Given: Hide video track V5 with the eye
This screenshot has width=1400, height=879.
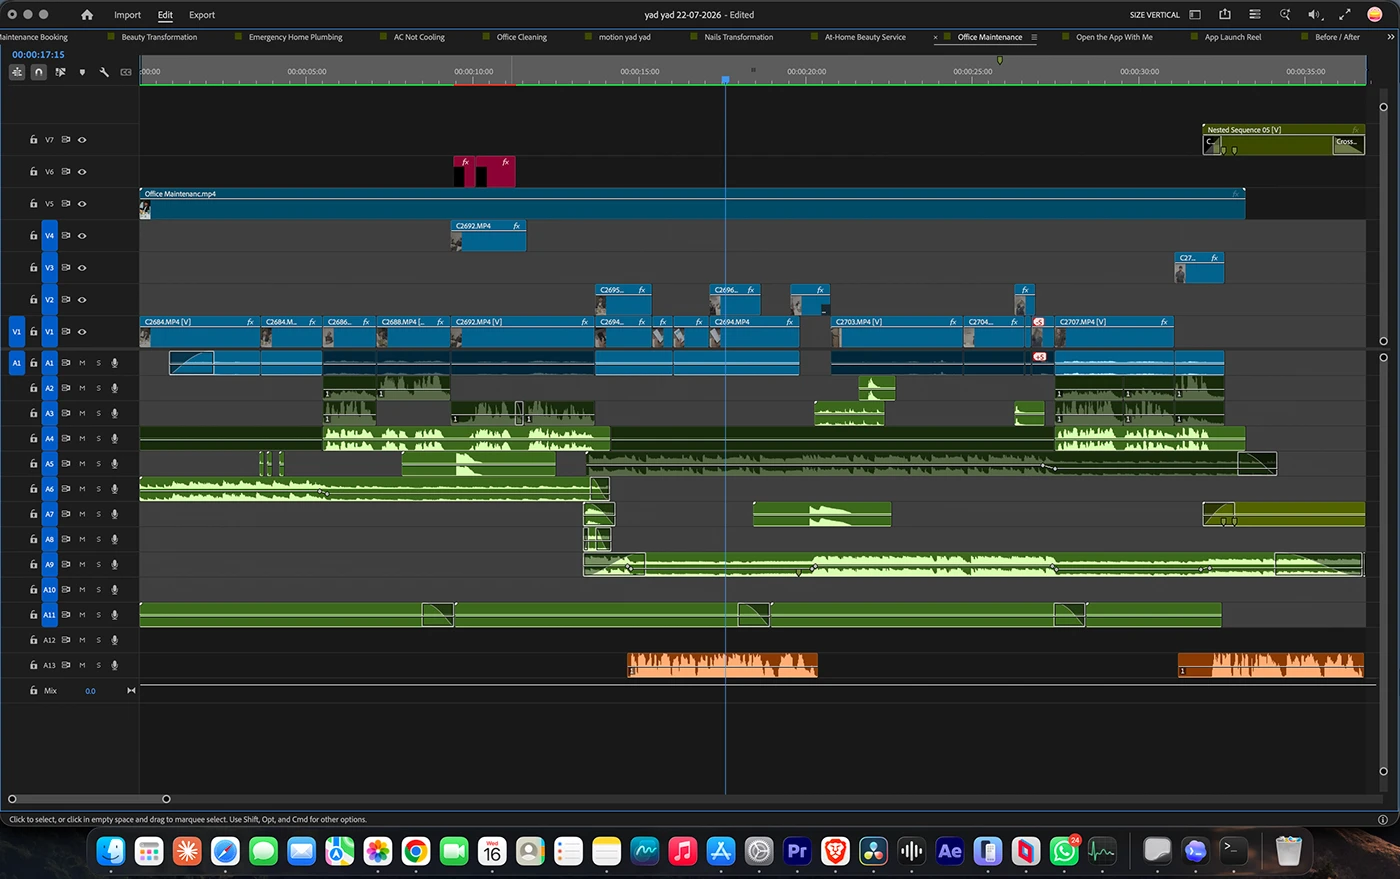Looking at the screenshot, I should (82, 204).
